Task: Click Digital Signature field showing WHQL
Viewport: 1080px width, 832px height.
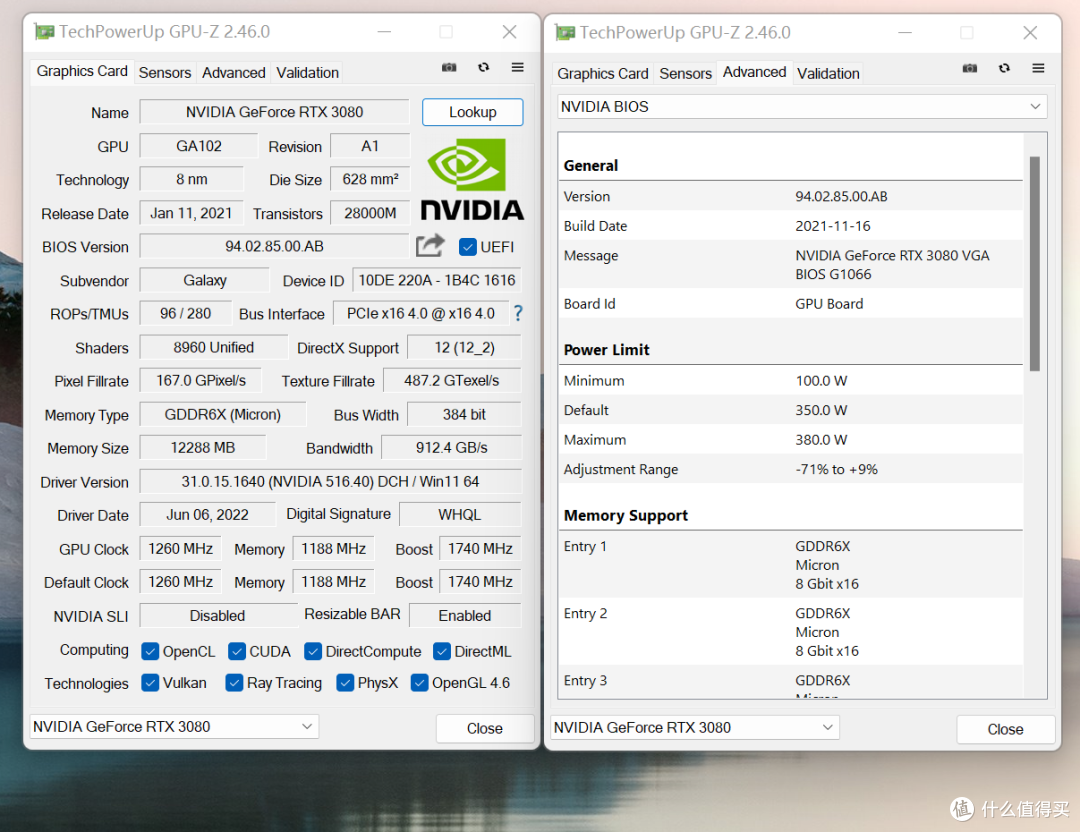Action: pos(460,514)
